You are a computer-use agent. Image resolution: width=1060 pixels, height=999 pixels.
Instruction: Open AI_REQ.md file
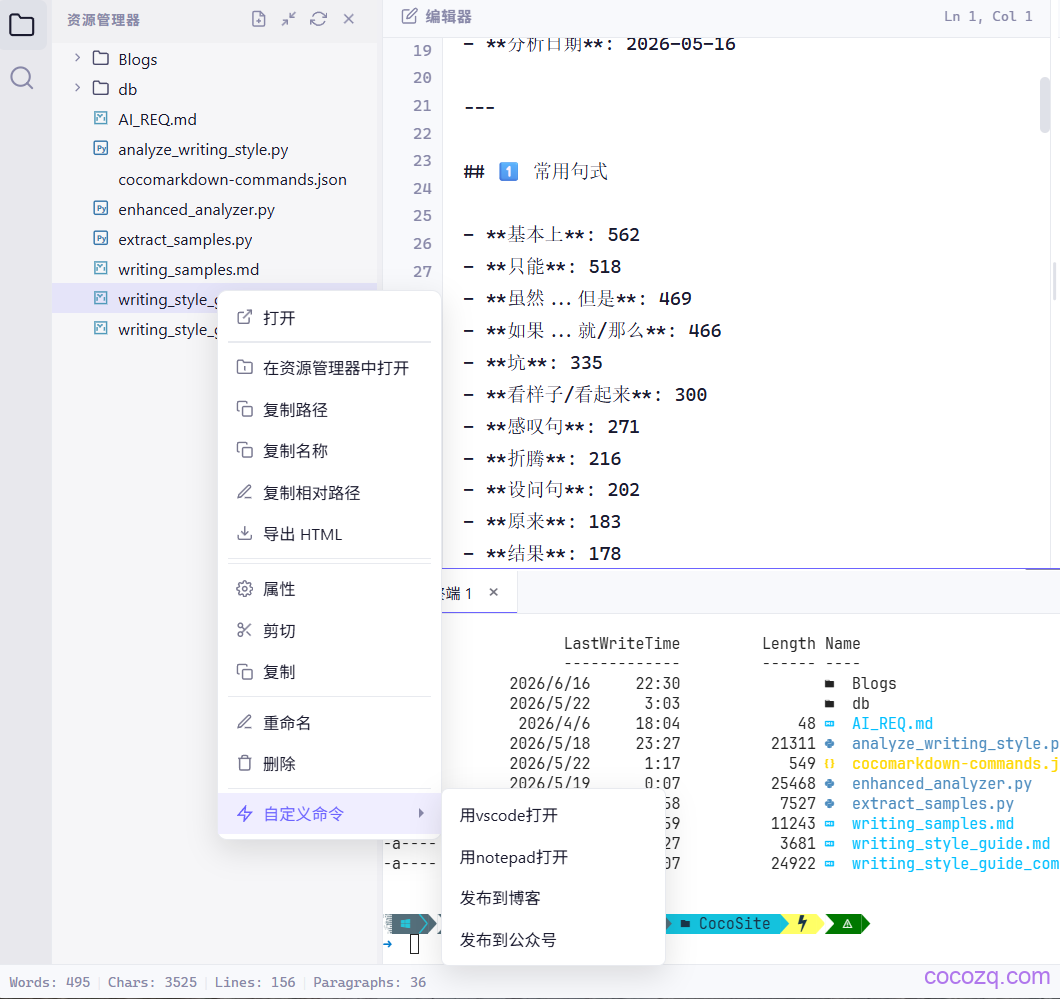tap(215, 120)
